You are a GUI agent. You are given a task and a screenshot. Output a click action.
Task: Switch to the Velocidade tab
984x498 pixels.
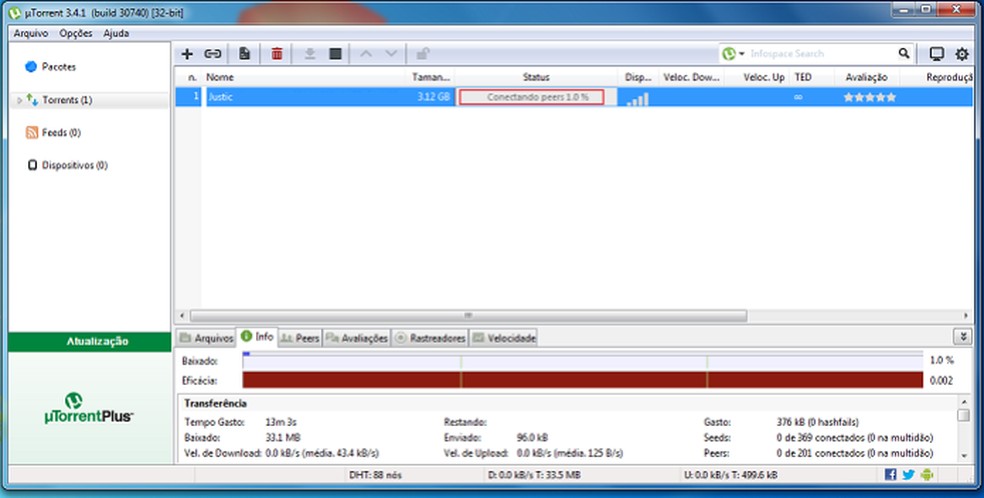(504, 338)
